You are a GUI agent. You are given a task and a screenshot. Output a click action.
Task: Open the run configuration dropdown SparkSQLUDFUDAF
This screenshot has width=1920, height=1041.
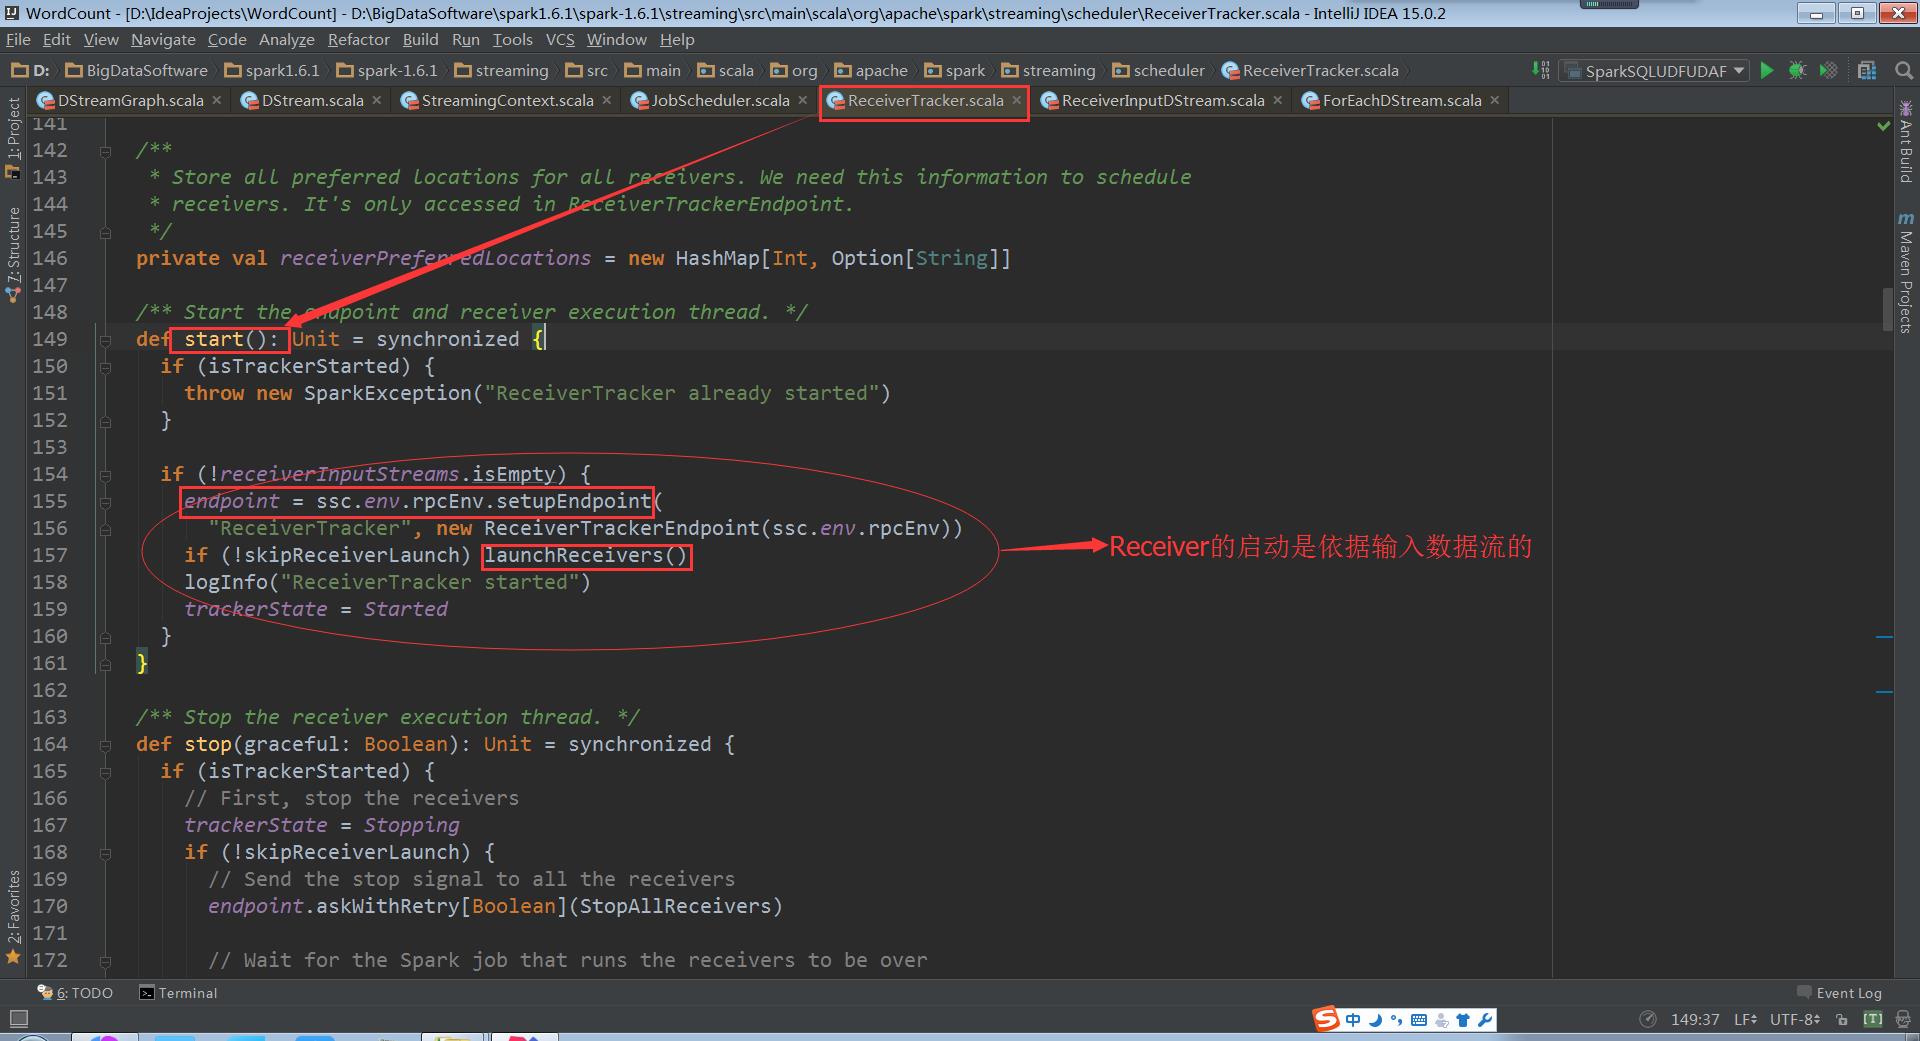(x=1654, y=71)
